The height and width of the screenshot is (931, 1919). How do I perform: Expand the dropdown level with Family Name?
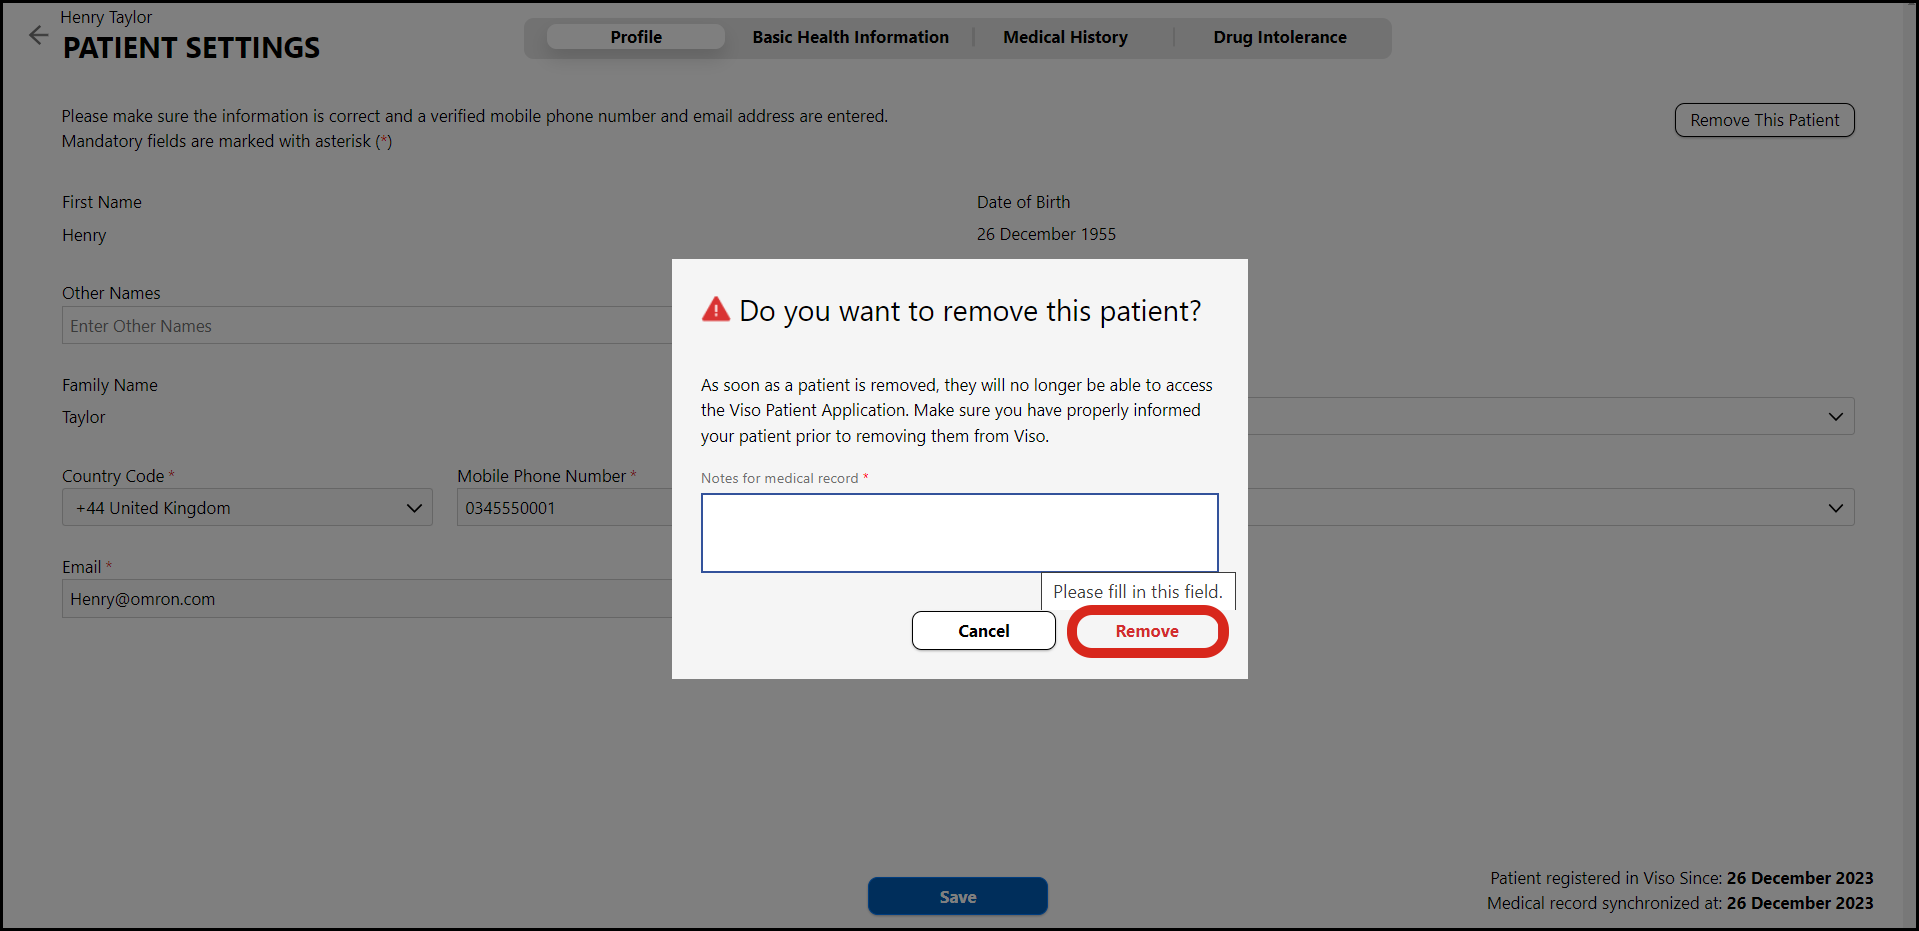(x=1835, y=417)
